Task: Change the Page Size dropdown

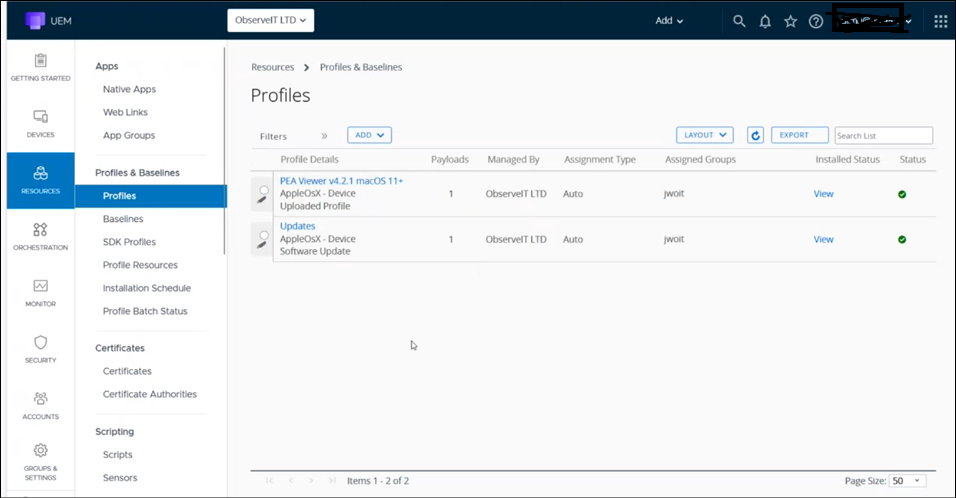Action: 908,481
